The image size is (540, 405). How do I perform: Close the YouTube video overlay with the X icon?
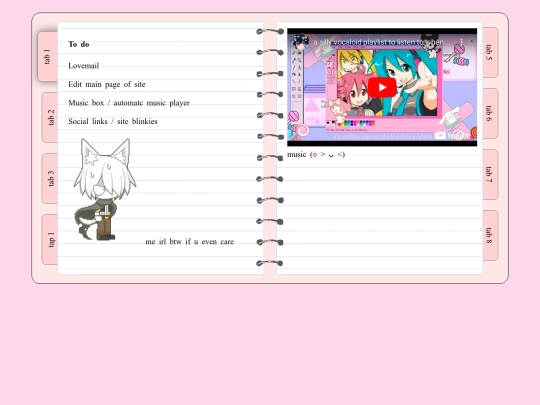(x=472, y=41)
